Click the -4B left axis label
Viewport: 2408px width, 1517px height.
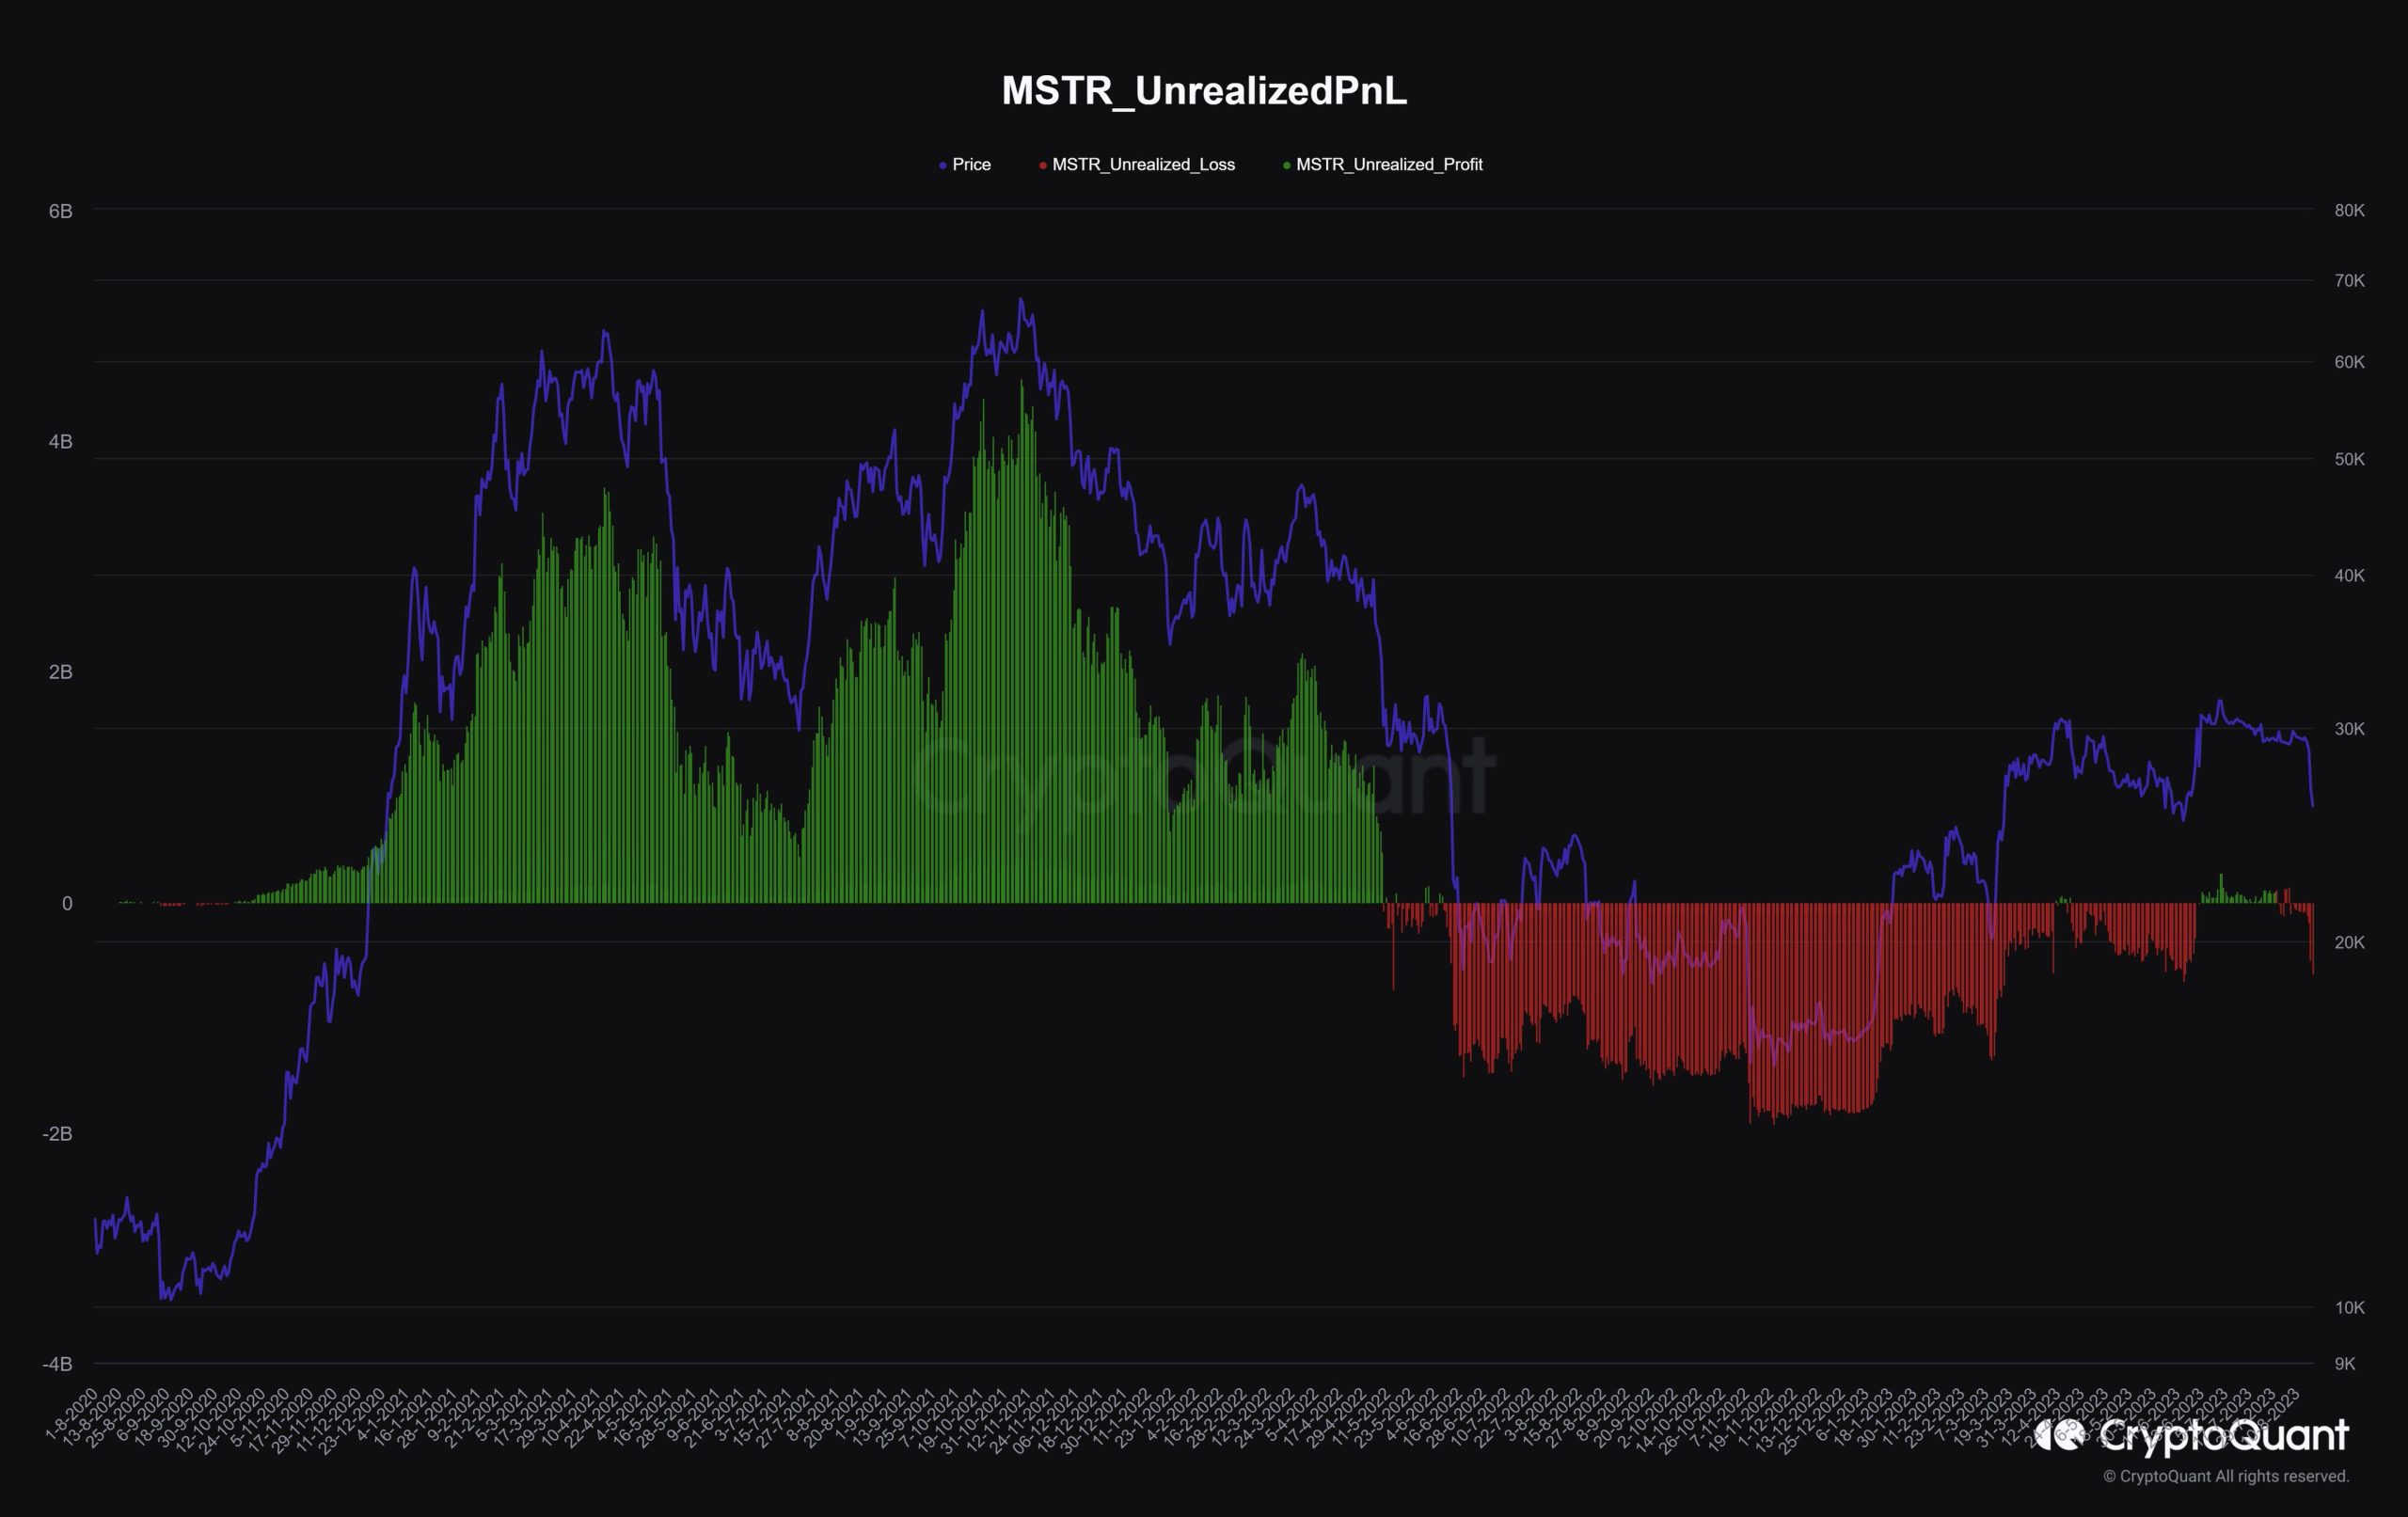pos(57,1363)
